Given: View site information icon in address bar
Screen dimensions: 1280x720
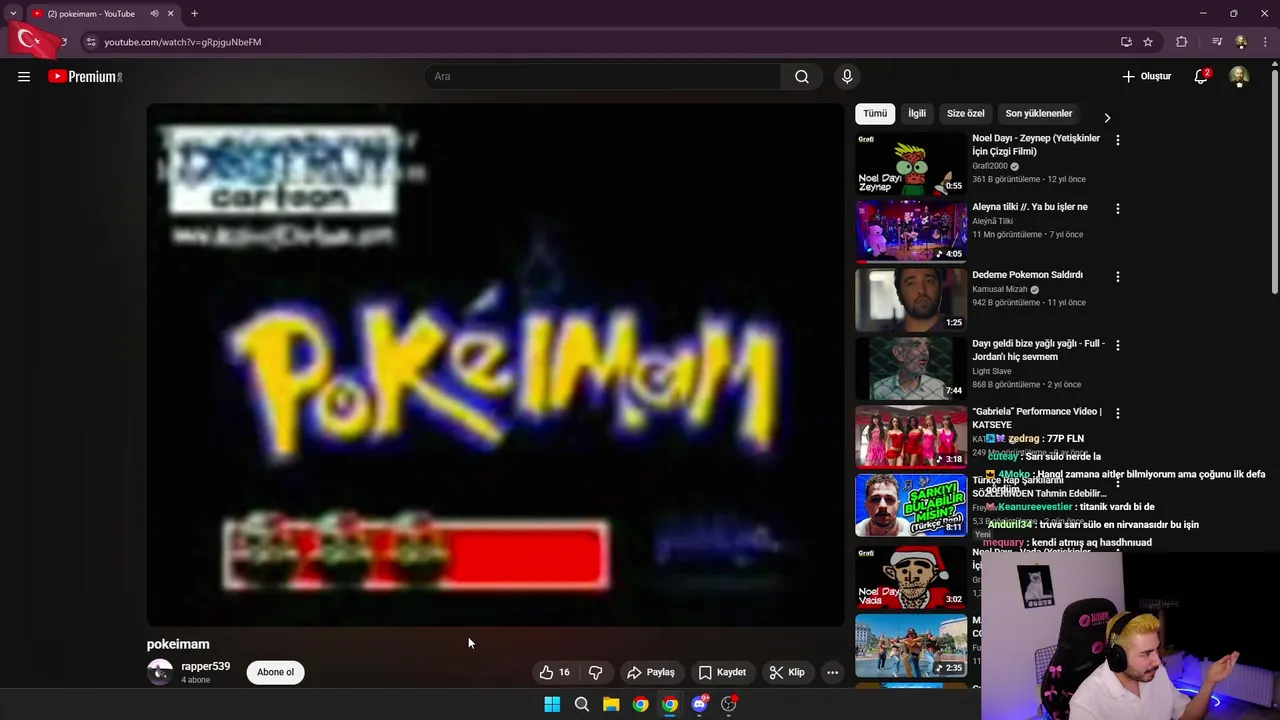Looking at the screenshot, I should tap(91, 42).
